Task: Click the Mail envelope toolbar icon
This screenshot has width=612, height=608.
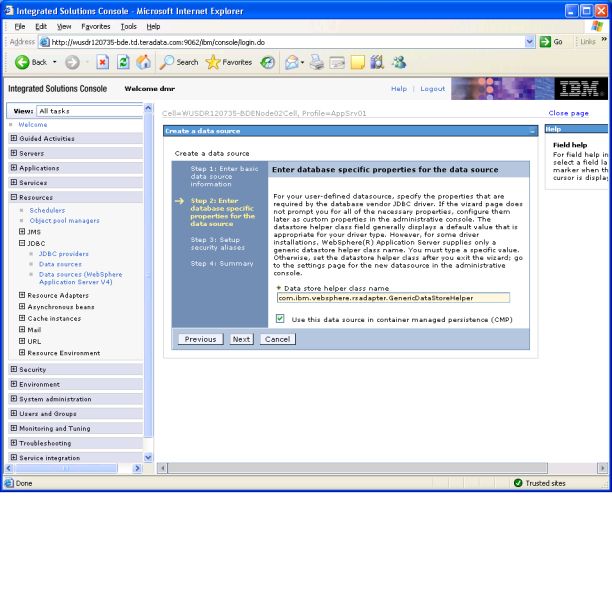Action: [x=292, y=62]
